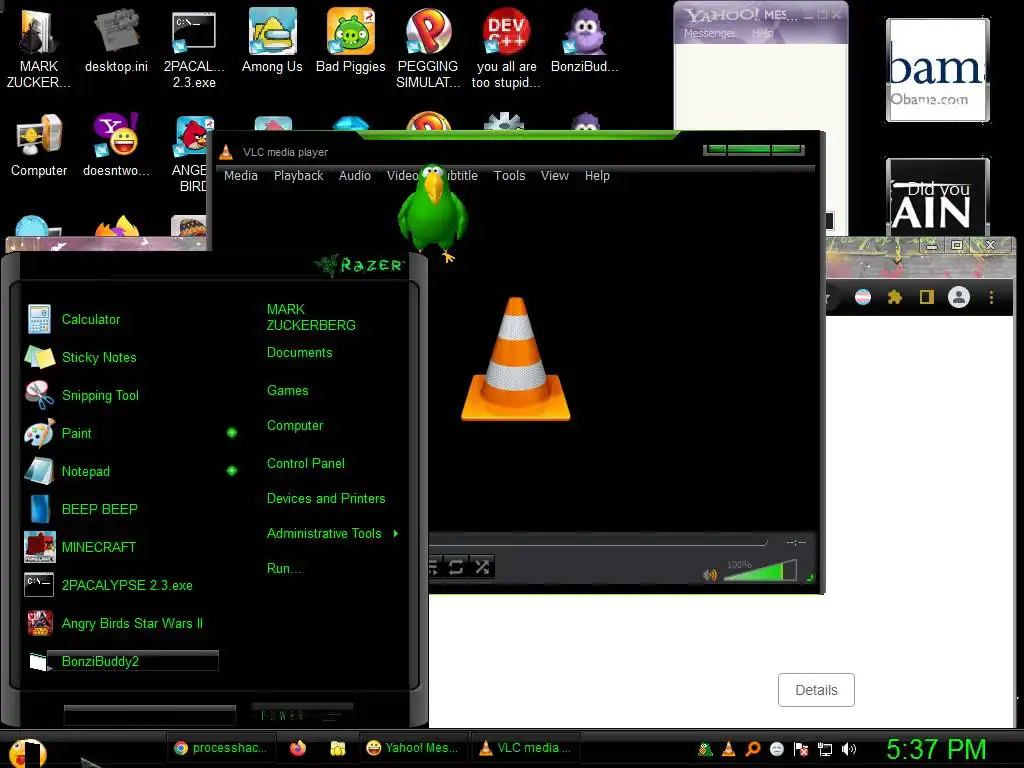
Task: Open the Chrome three-dot menu
Action: click(x=991, y=298)
